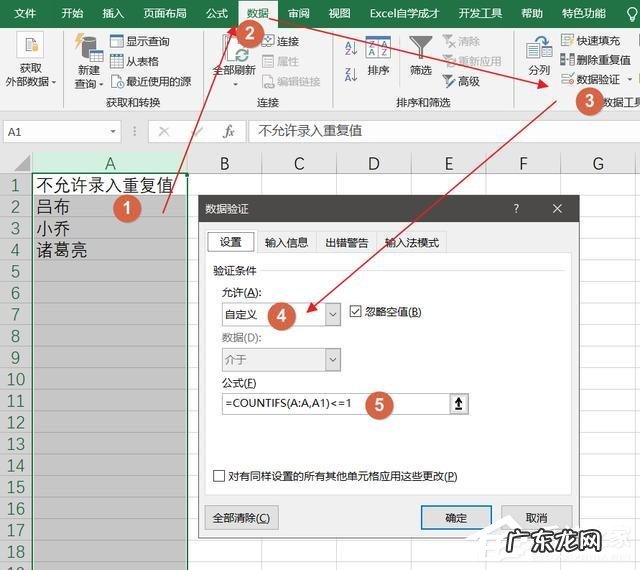Sort descending with the Z-A icon
This screenshot has width=640, height=570.
click(351, 75)
